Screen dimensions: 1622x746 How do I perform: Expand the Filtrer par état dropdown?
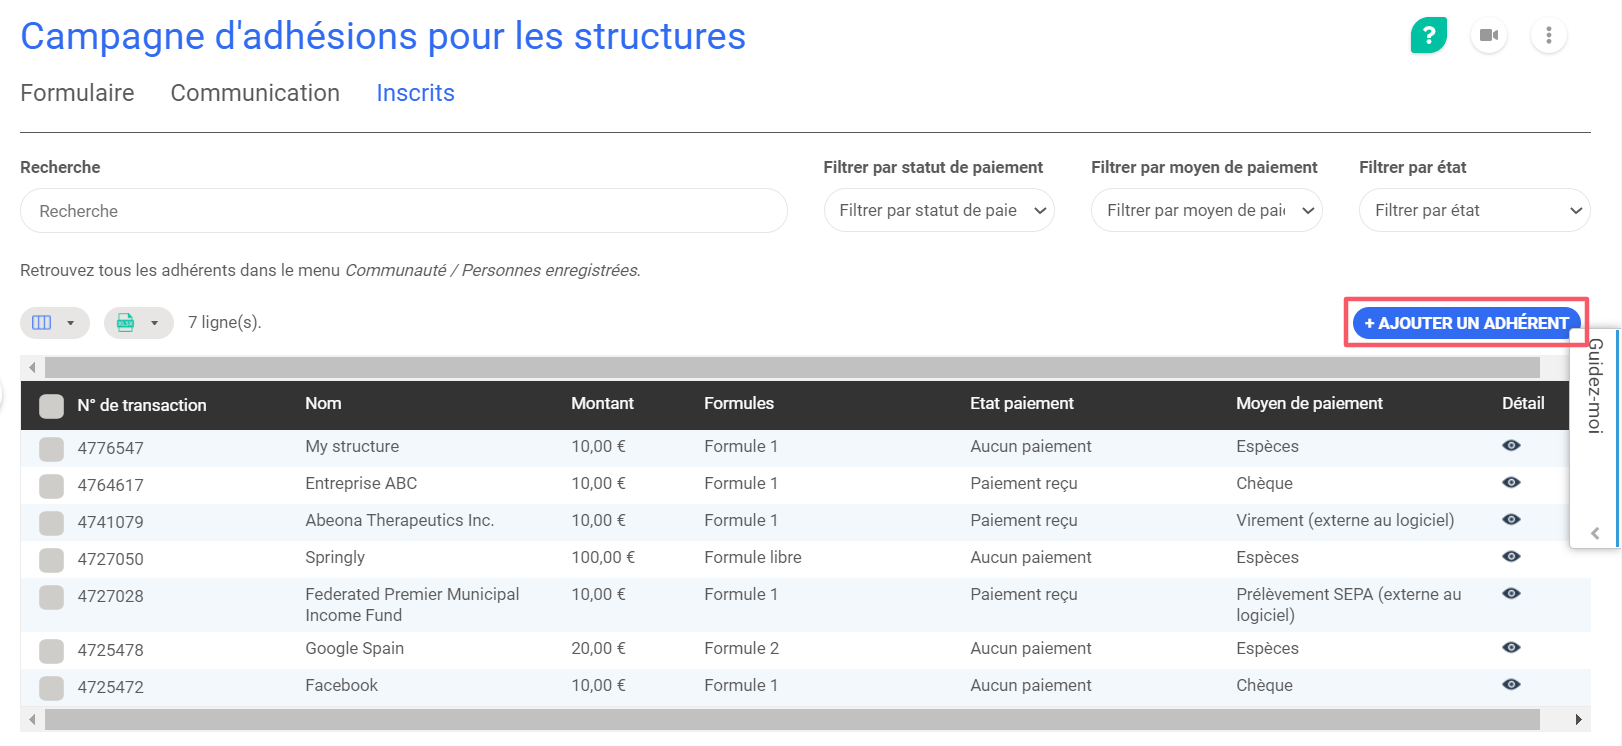click(1474, 211)
